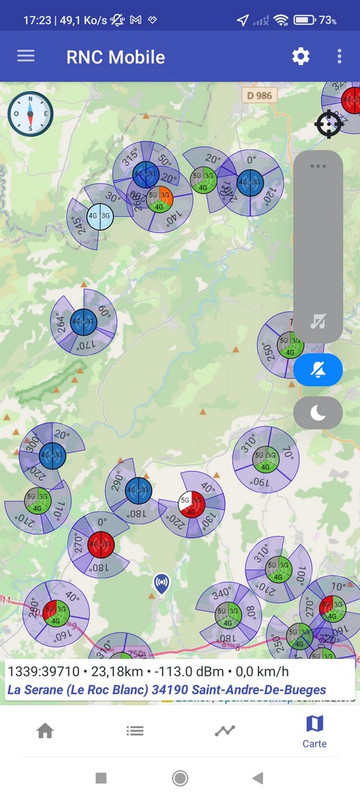Select blue tower with 0° and 120° sectors
The width and height of the screenshot is (360, 800).
250,182
